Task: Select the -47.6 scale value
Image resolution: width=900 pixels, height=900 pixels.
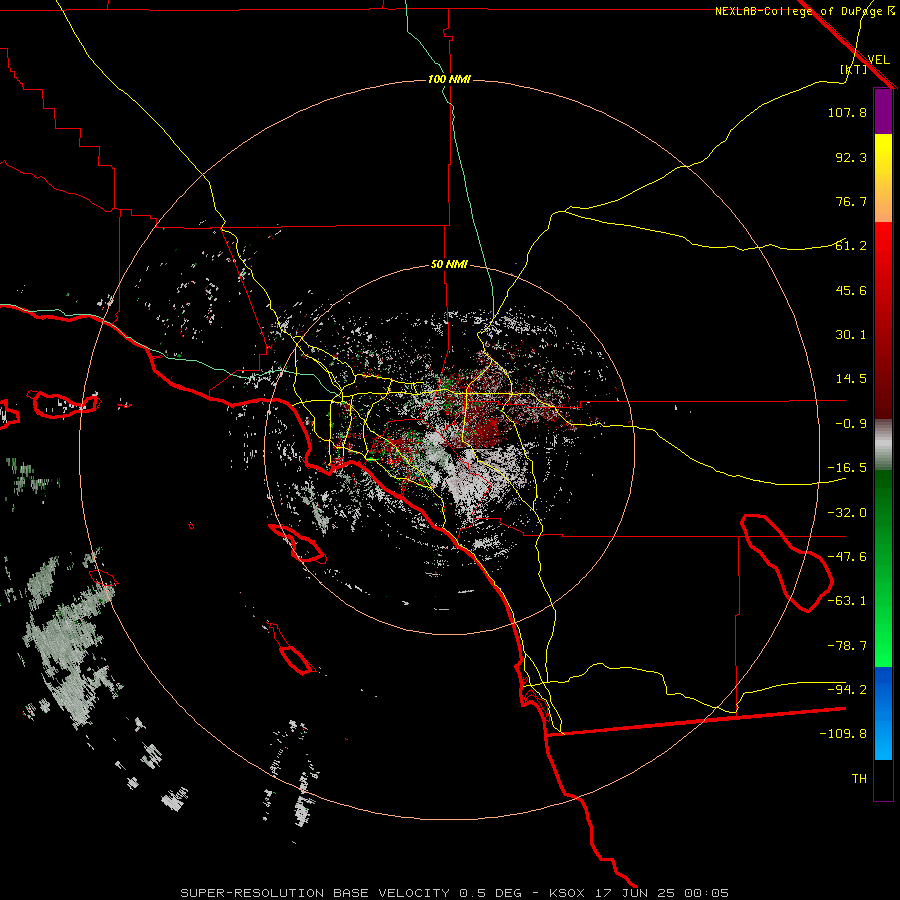Action: coord(847,557)
